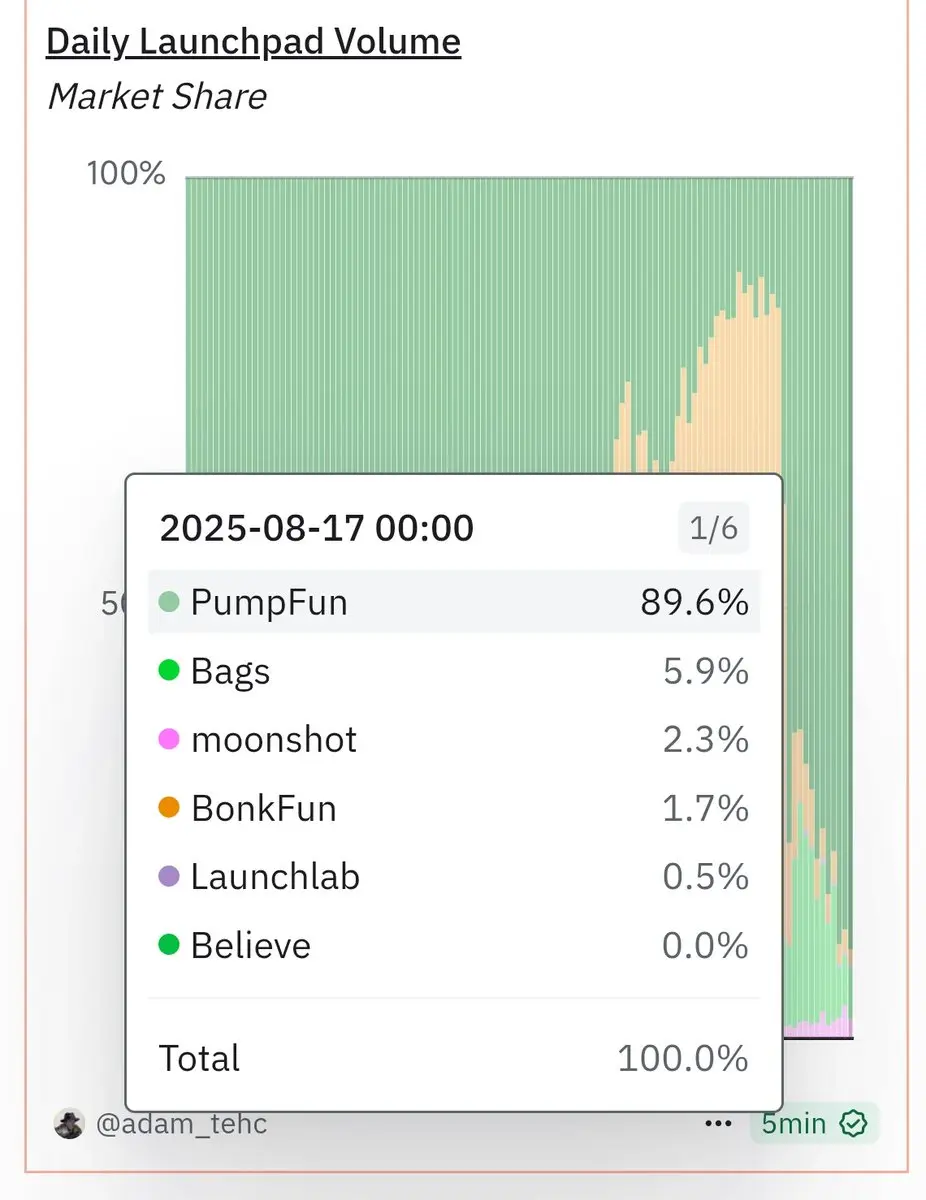
Task: Click the Market Share subtitle
Action: (x=157, y=97)
